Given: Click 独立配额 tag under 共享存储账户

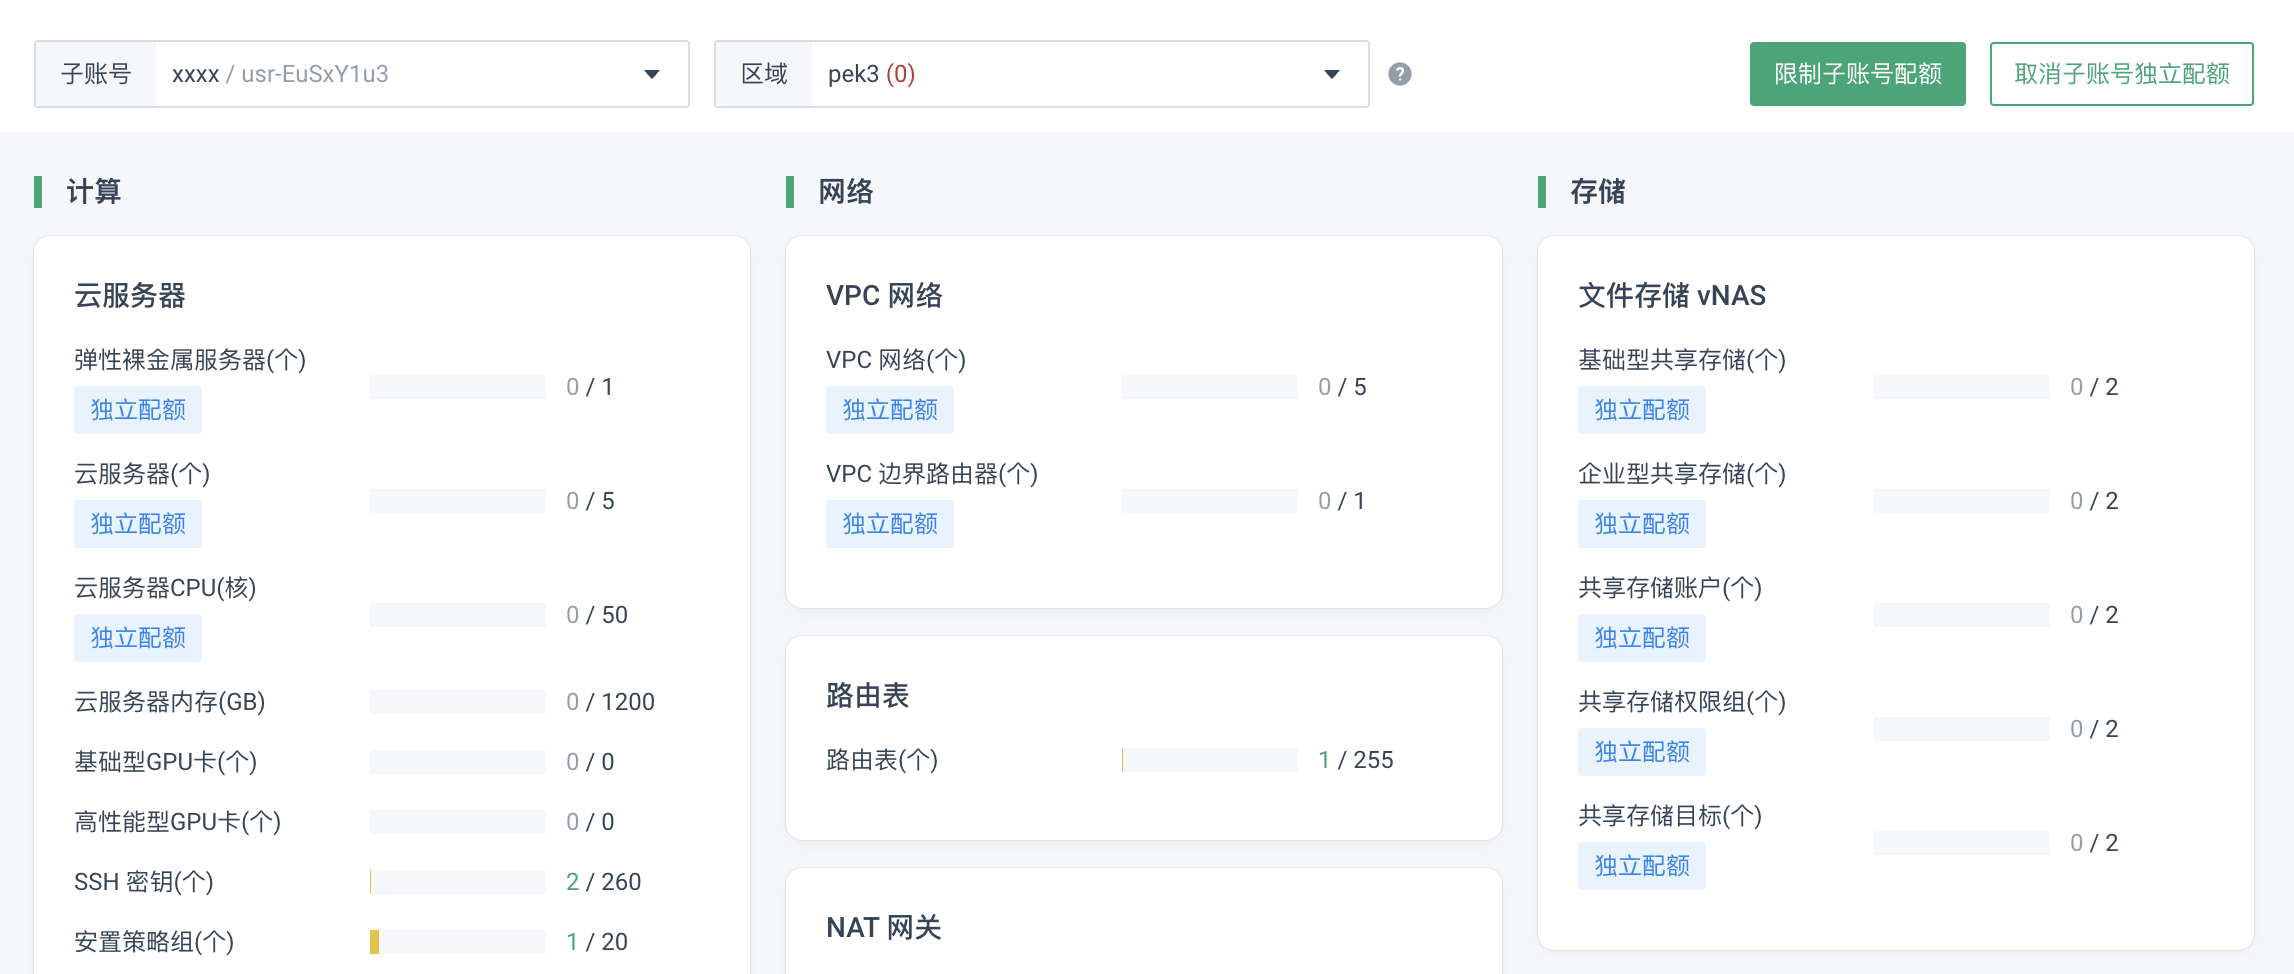Looking at the screenshot, I should click(1642, 638).
